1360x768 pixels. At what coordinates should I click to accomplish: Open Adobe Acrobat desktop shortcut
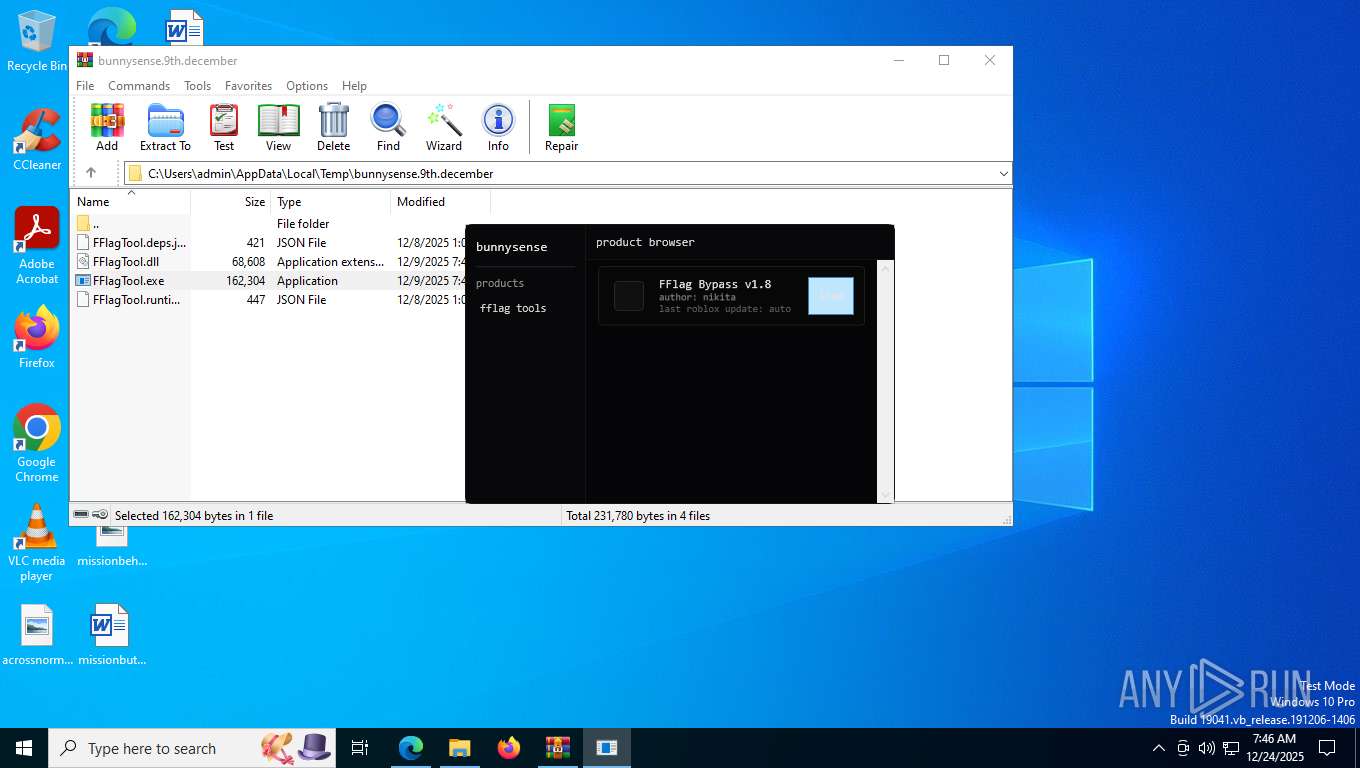[37, 246]
